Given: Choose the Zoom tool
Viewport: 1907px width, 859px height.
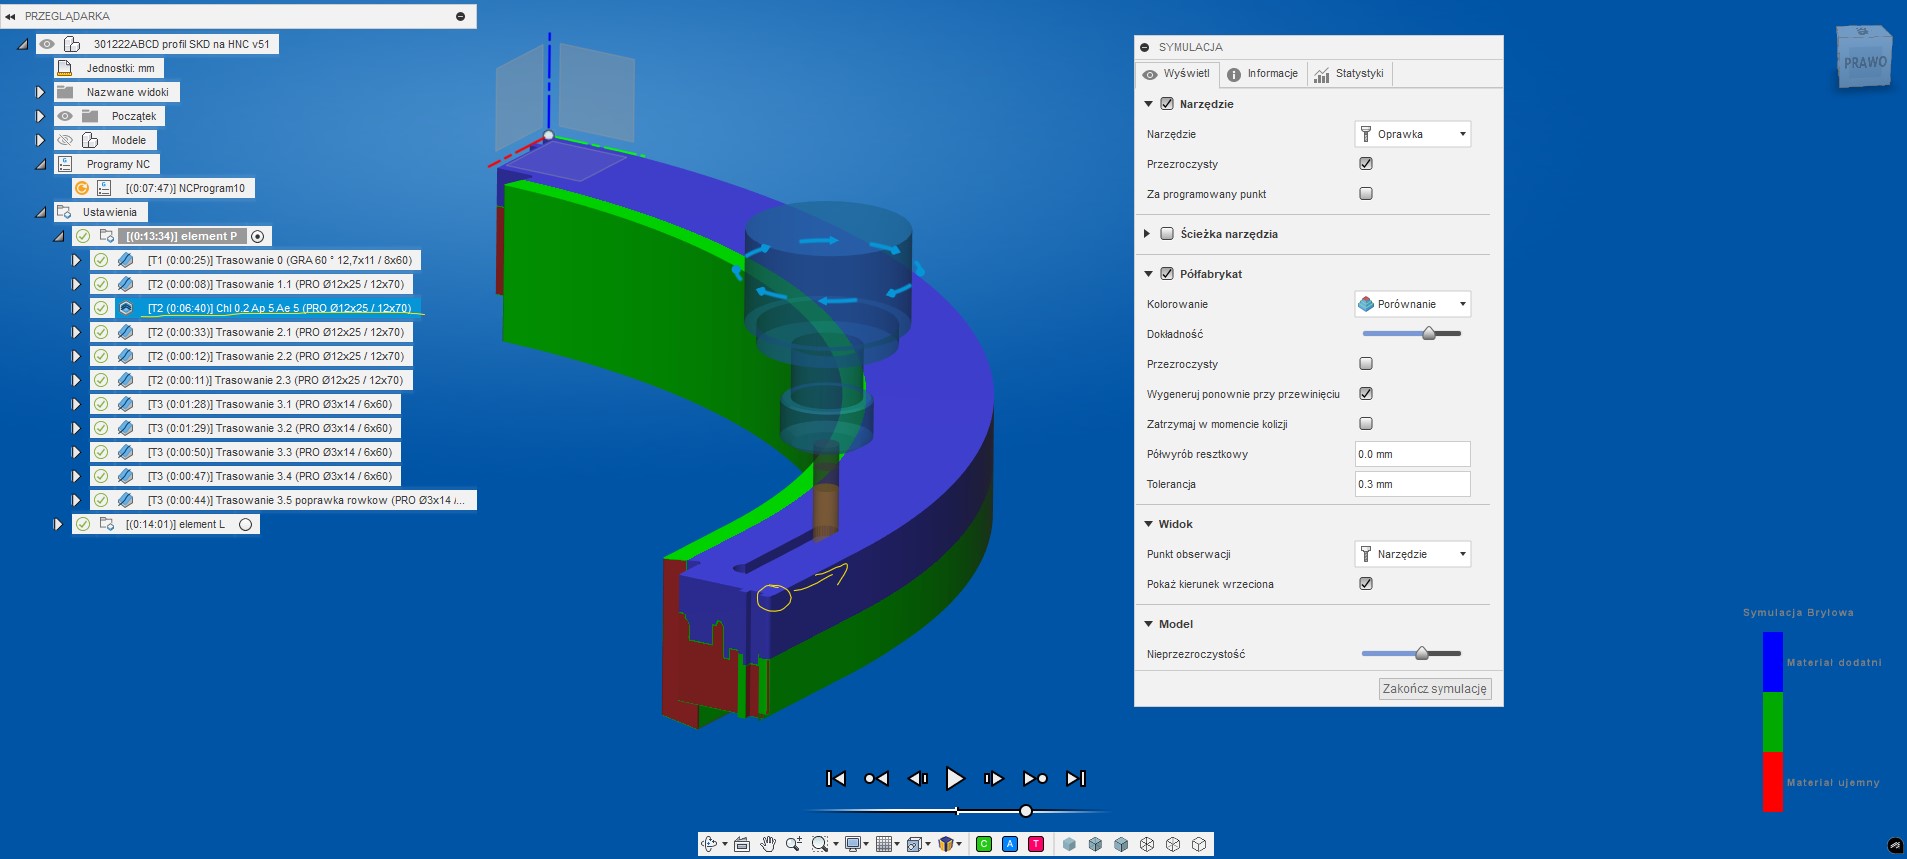Looking at the screenshot, I should coord(794,844).
